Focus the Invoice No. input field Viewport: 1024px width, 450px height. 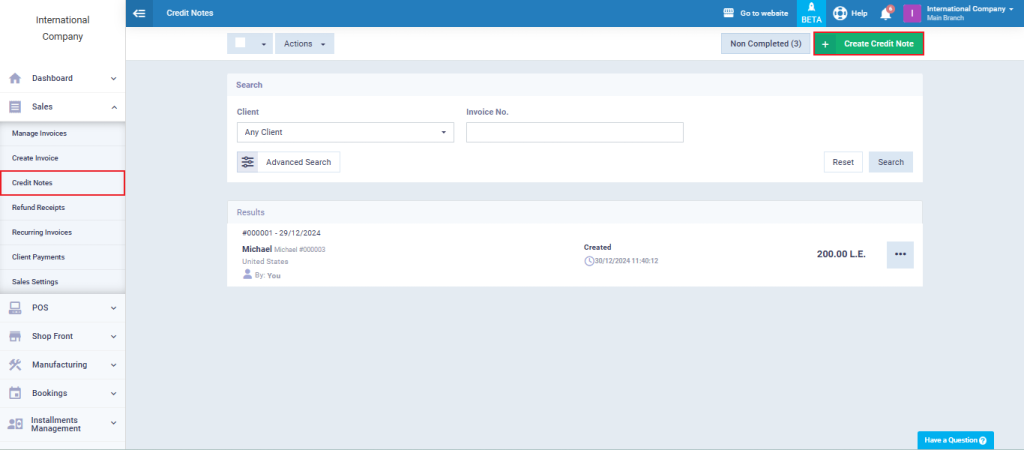pos(575,132)
